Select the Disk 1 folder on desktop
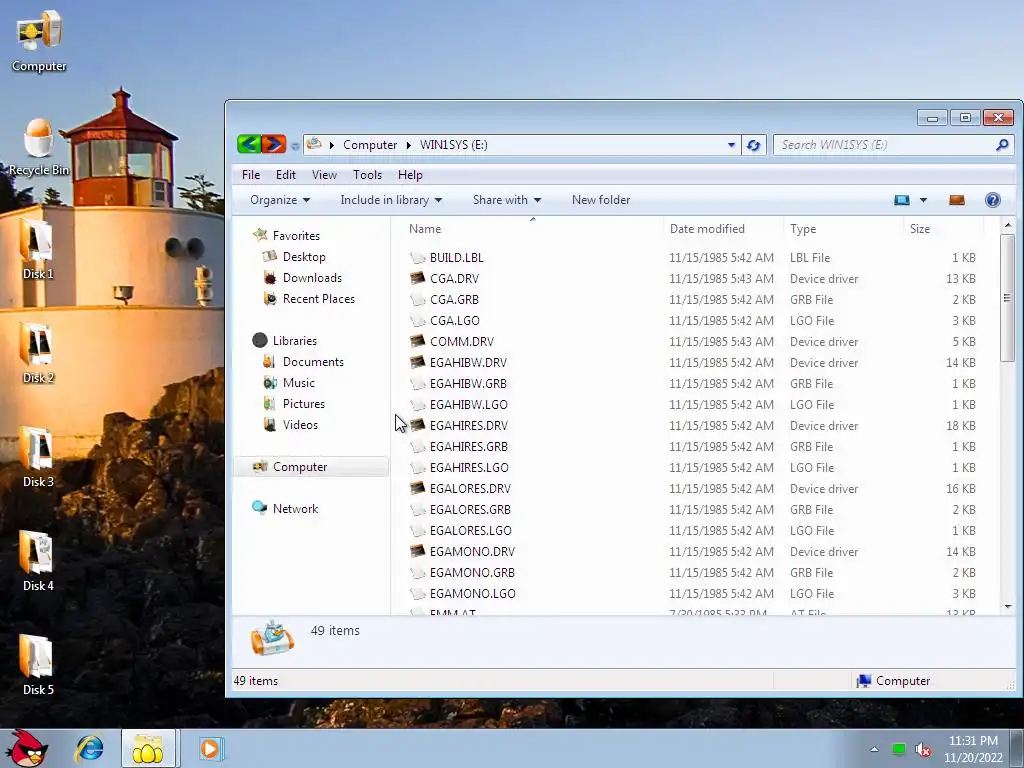The image size is (1024, 768). (37, 249)
